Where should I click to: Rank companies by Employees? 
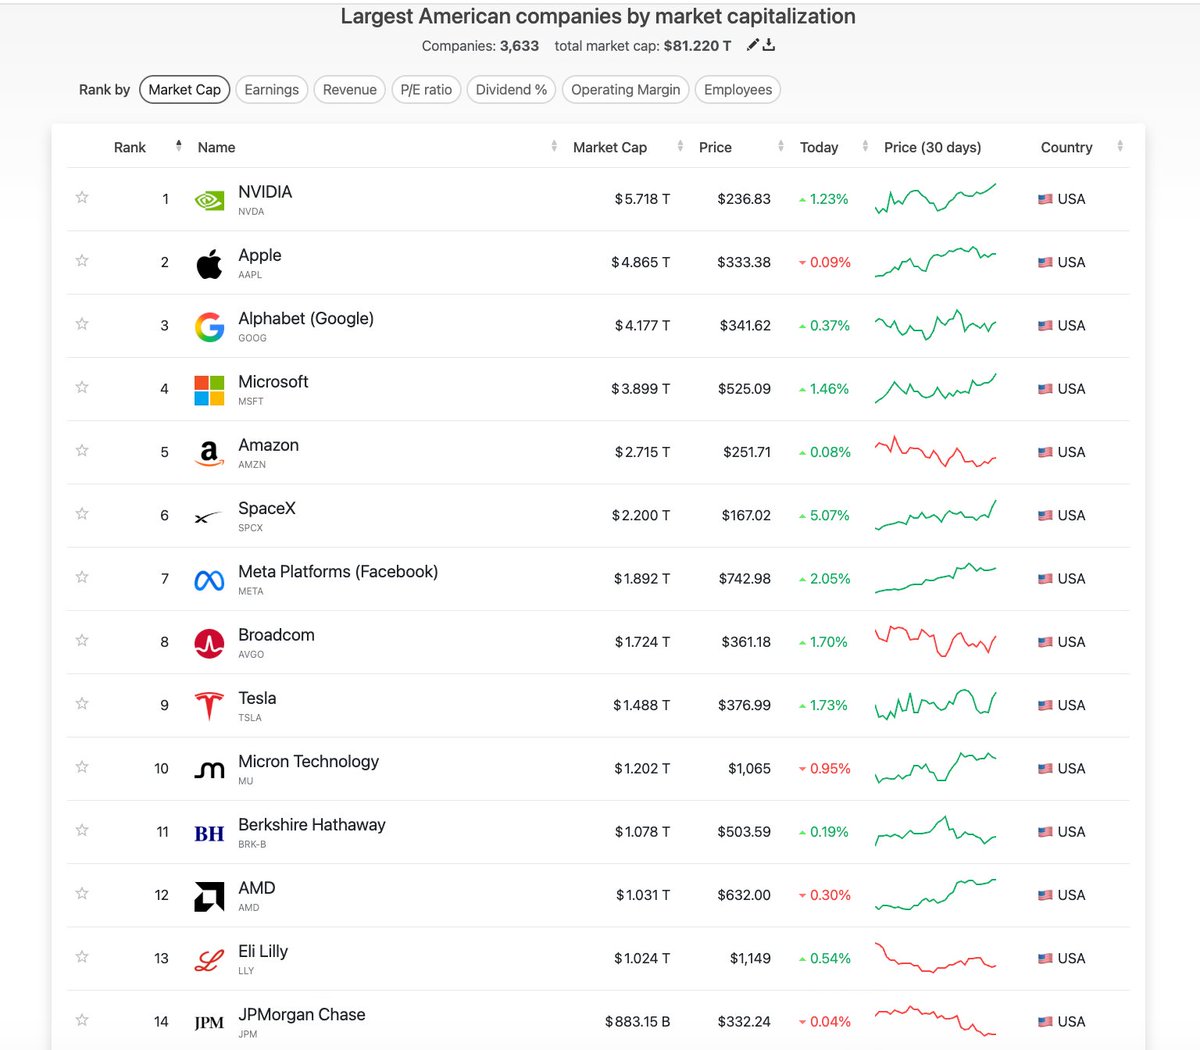(738, 89)
